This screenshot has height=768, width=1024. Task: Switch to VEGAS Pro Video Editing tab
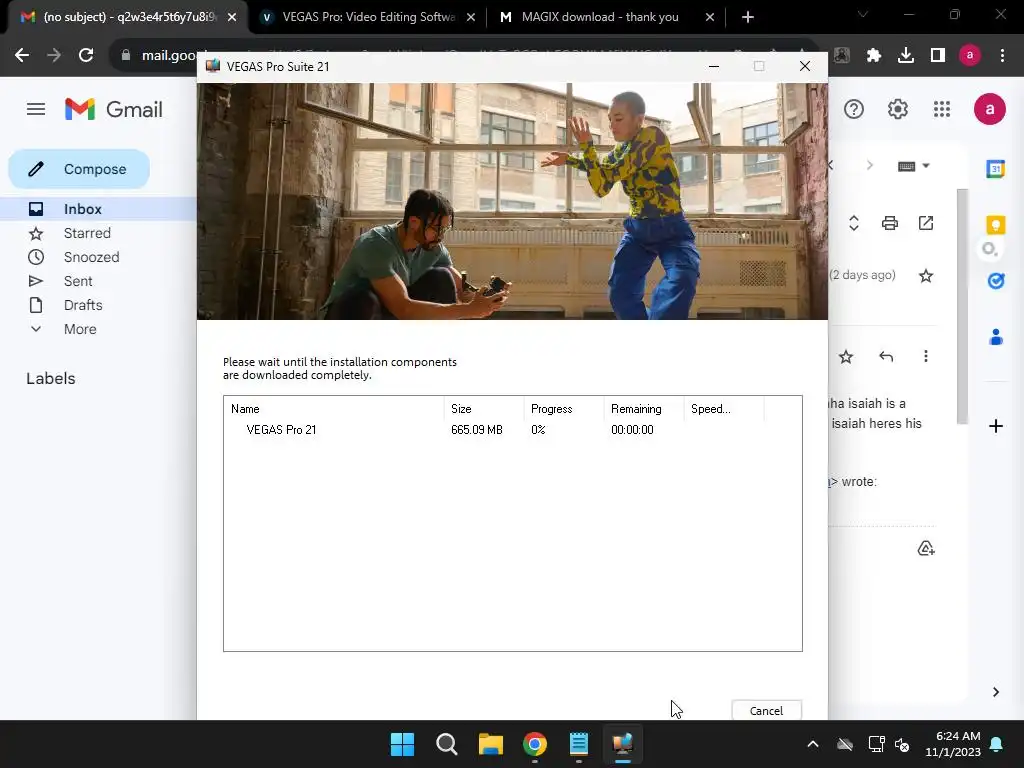pos(369,17)
